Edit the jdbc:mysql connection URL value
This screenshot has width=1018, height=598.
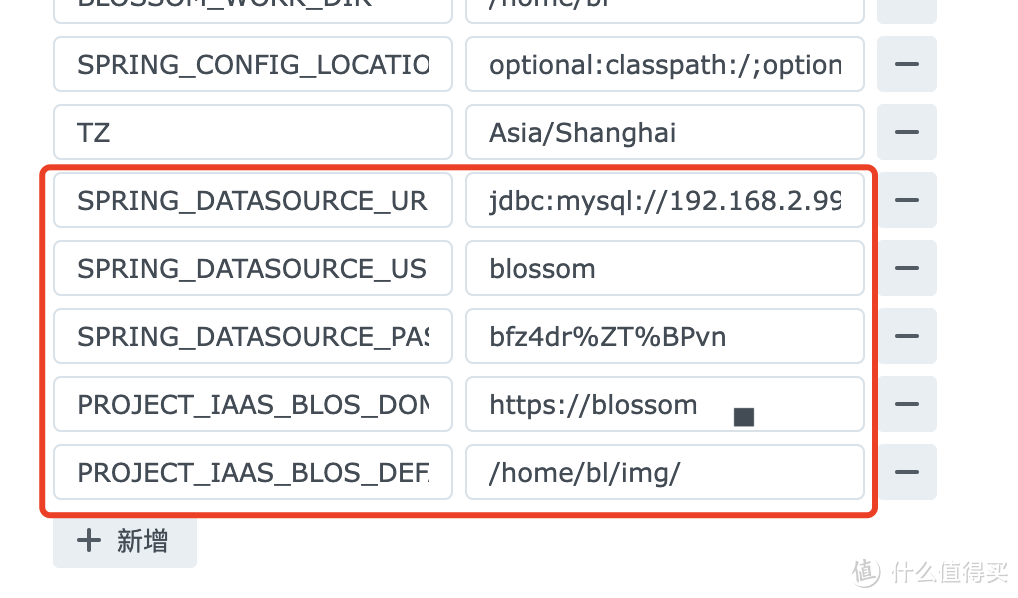click(x=664, y=201)
